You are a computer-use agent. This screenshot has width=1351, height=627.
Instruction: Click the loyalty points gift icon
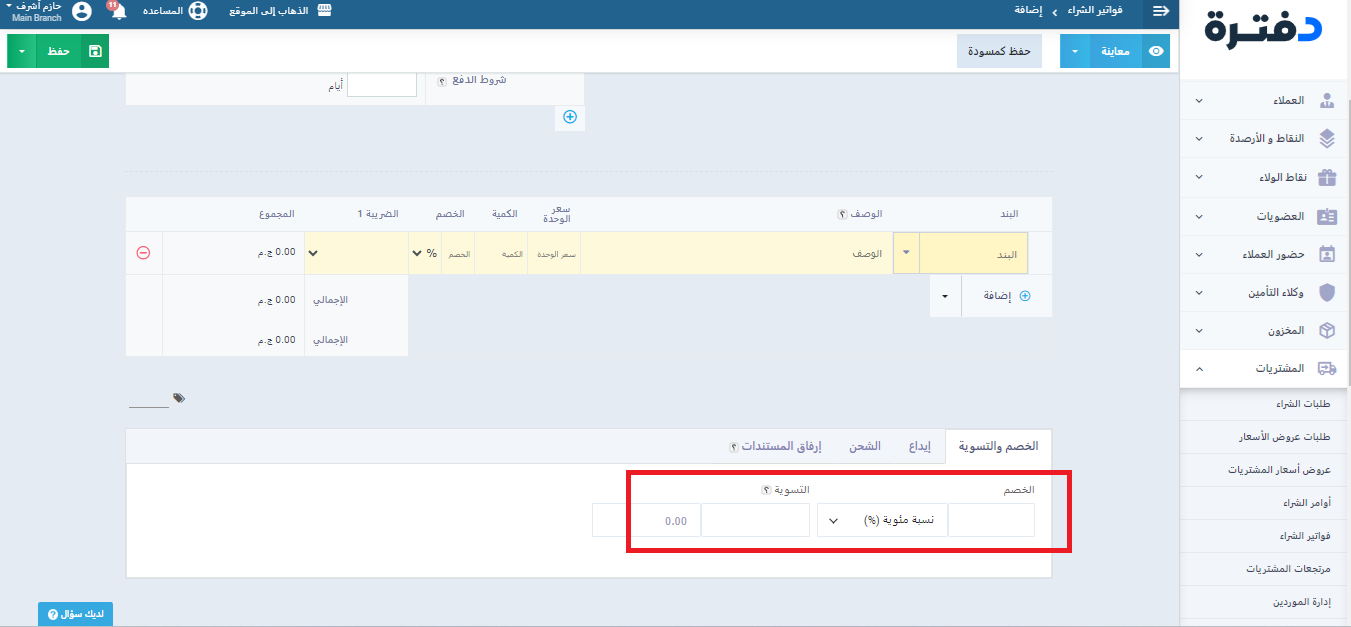pyautogui.click(x=1327, y=177)
